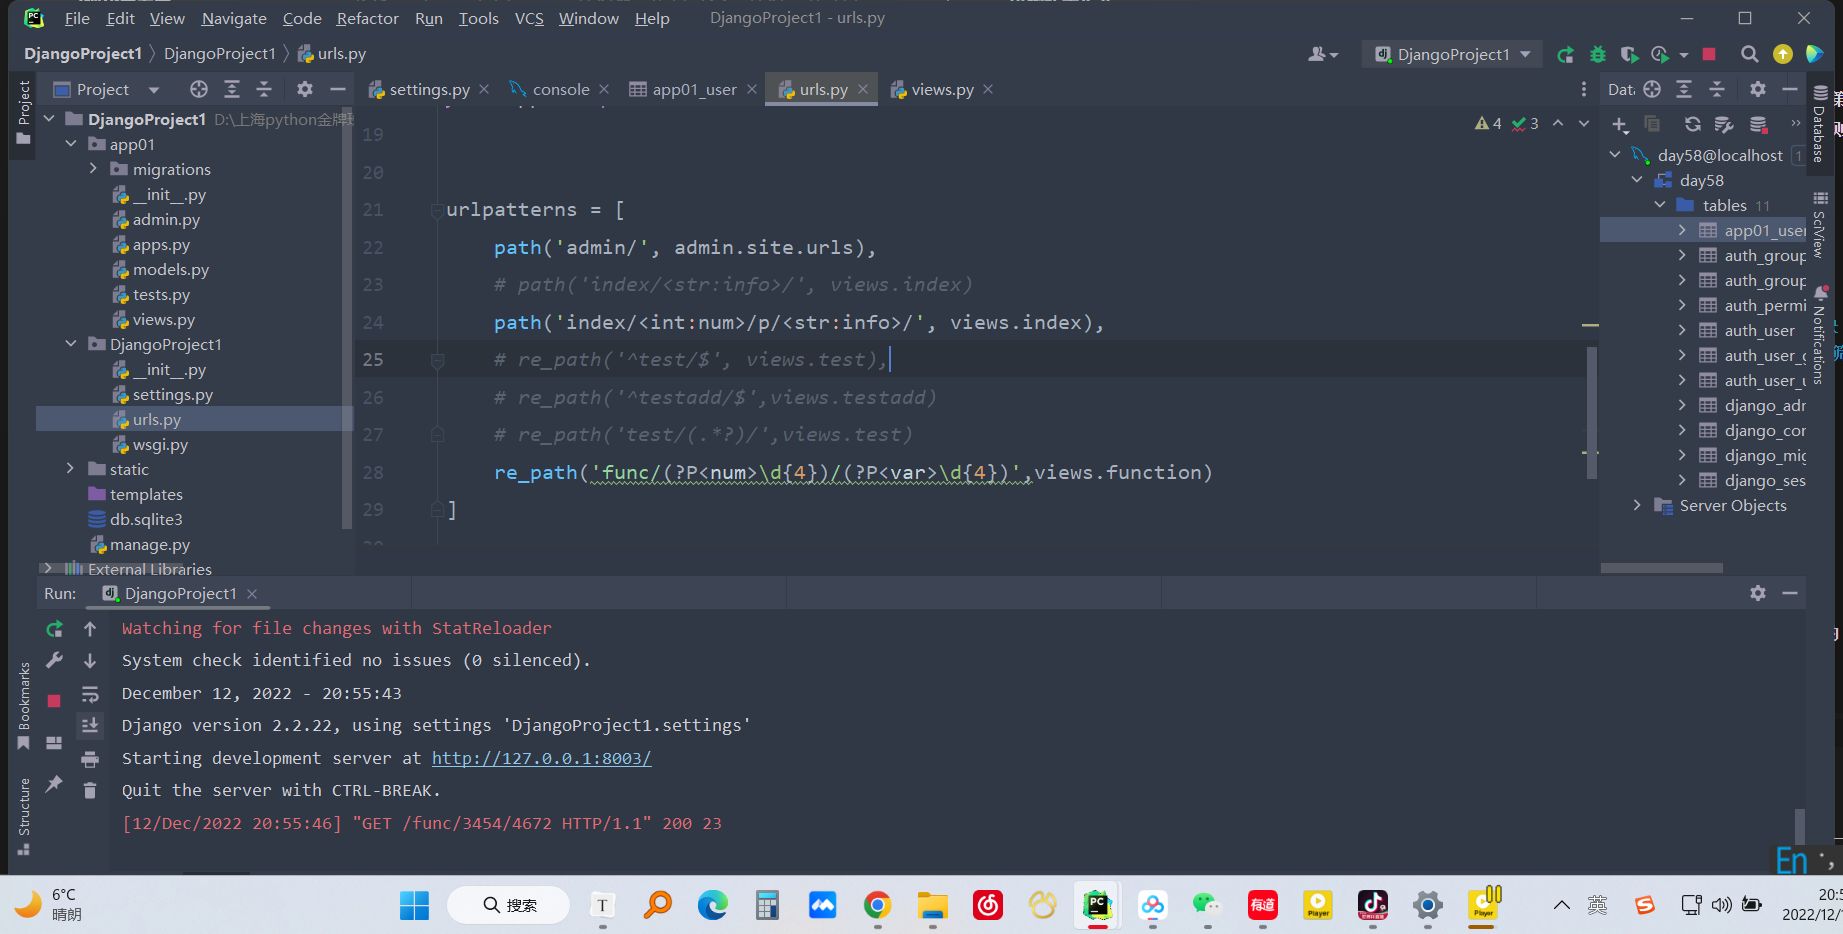Go to next highlighted error arrow
Viewport: 1843px width, 934px height.
point(1584,123)
